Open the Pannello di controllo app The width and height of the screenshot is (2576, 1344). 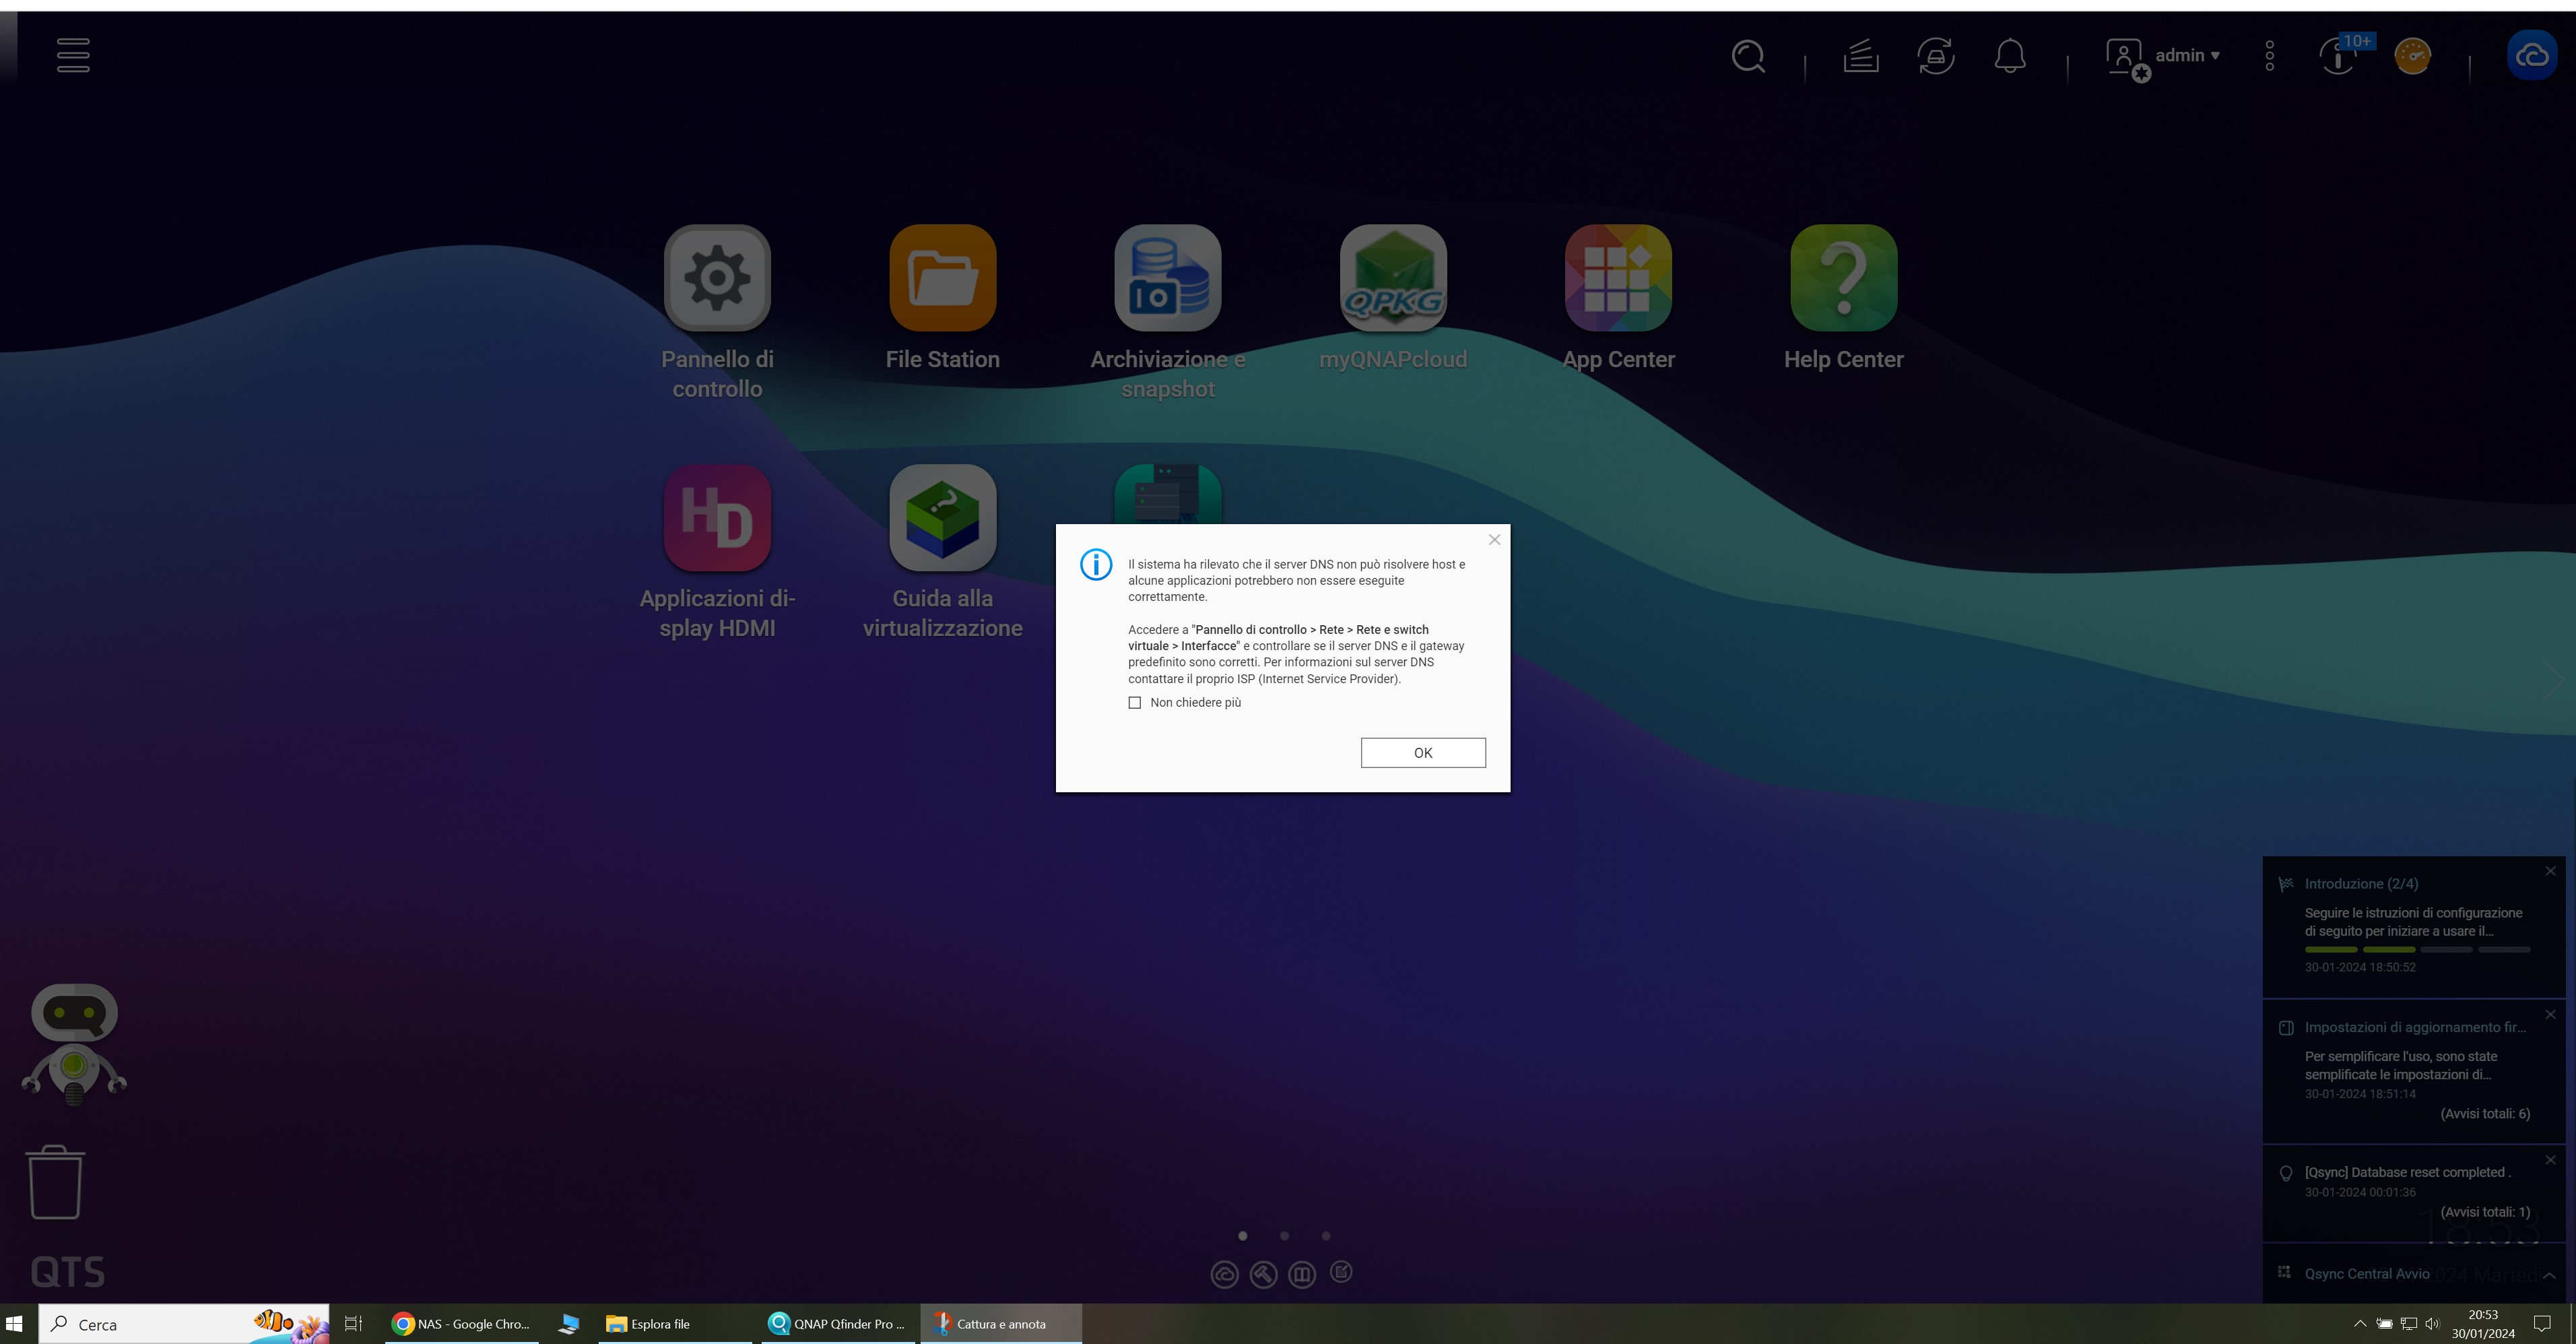[x=717, y=278]
